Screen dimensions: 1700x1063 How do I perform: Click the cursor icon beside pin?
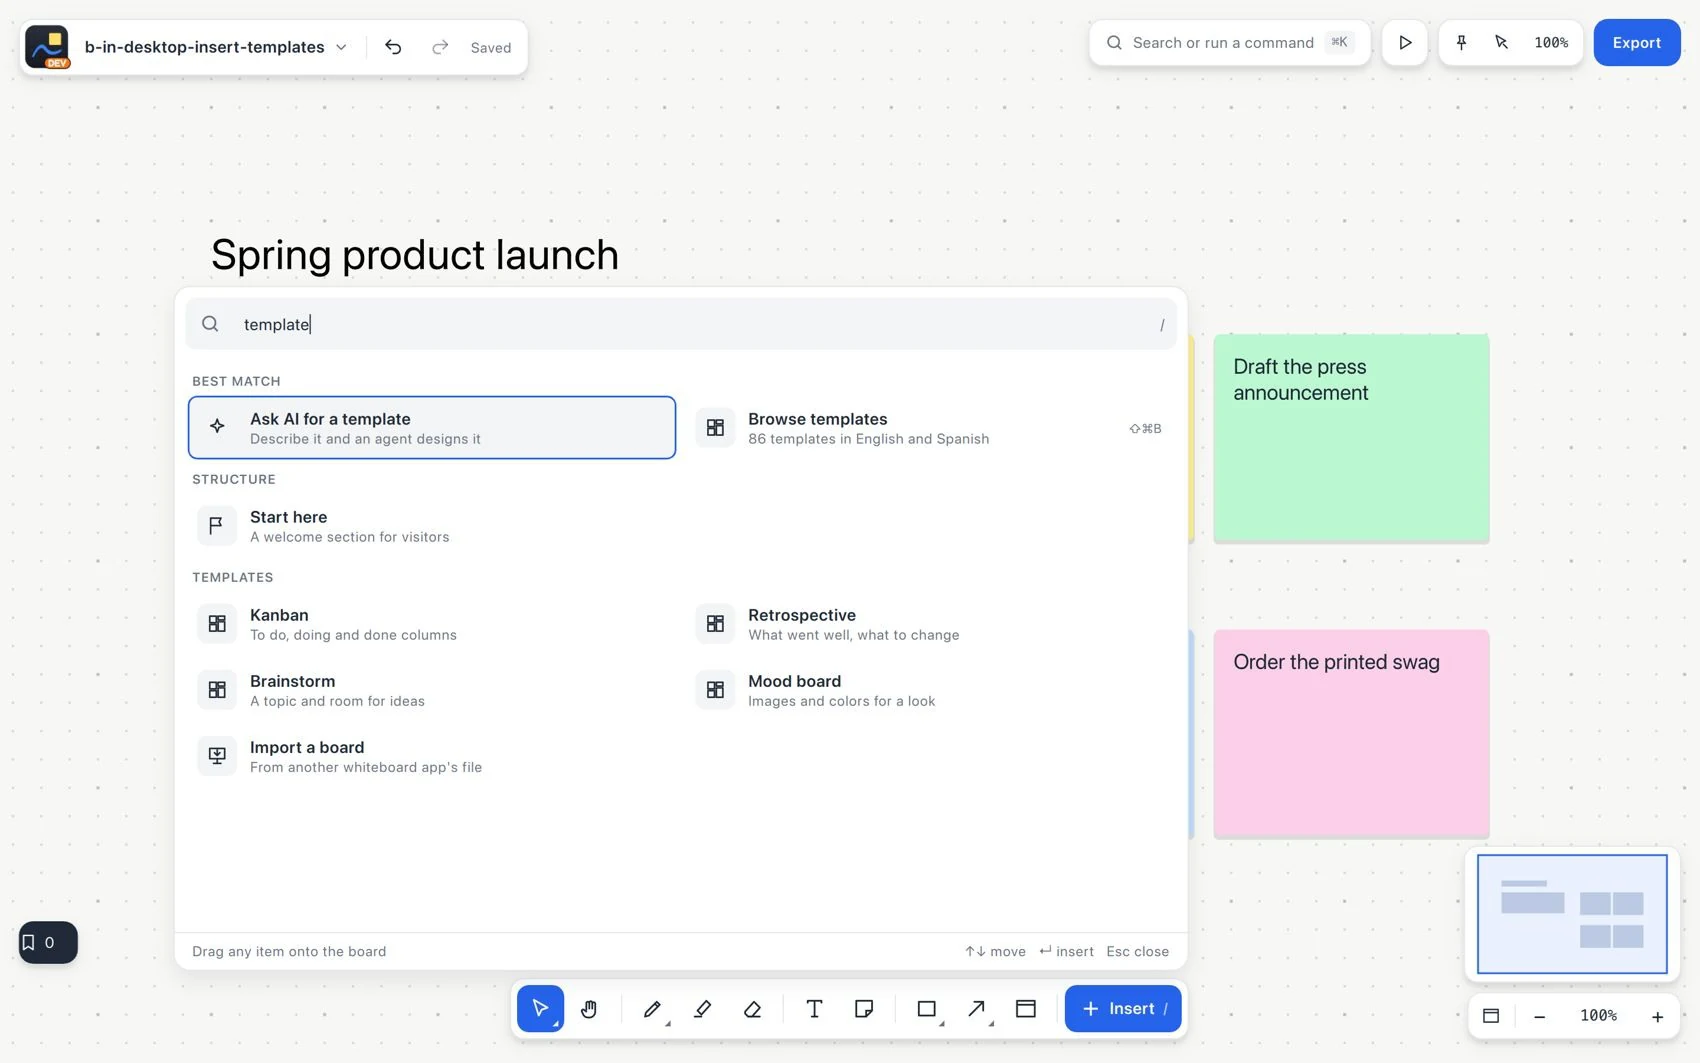click(1501, 42)
